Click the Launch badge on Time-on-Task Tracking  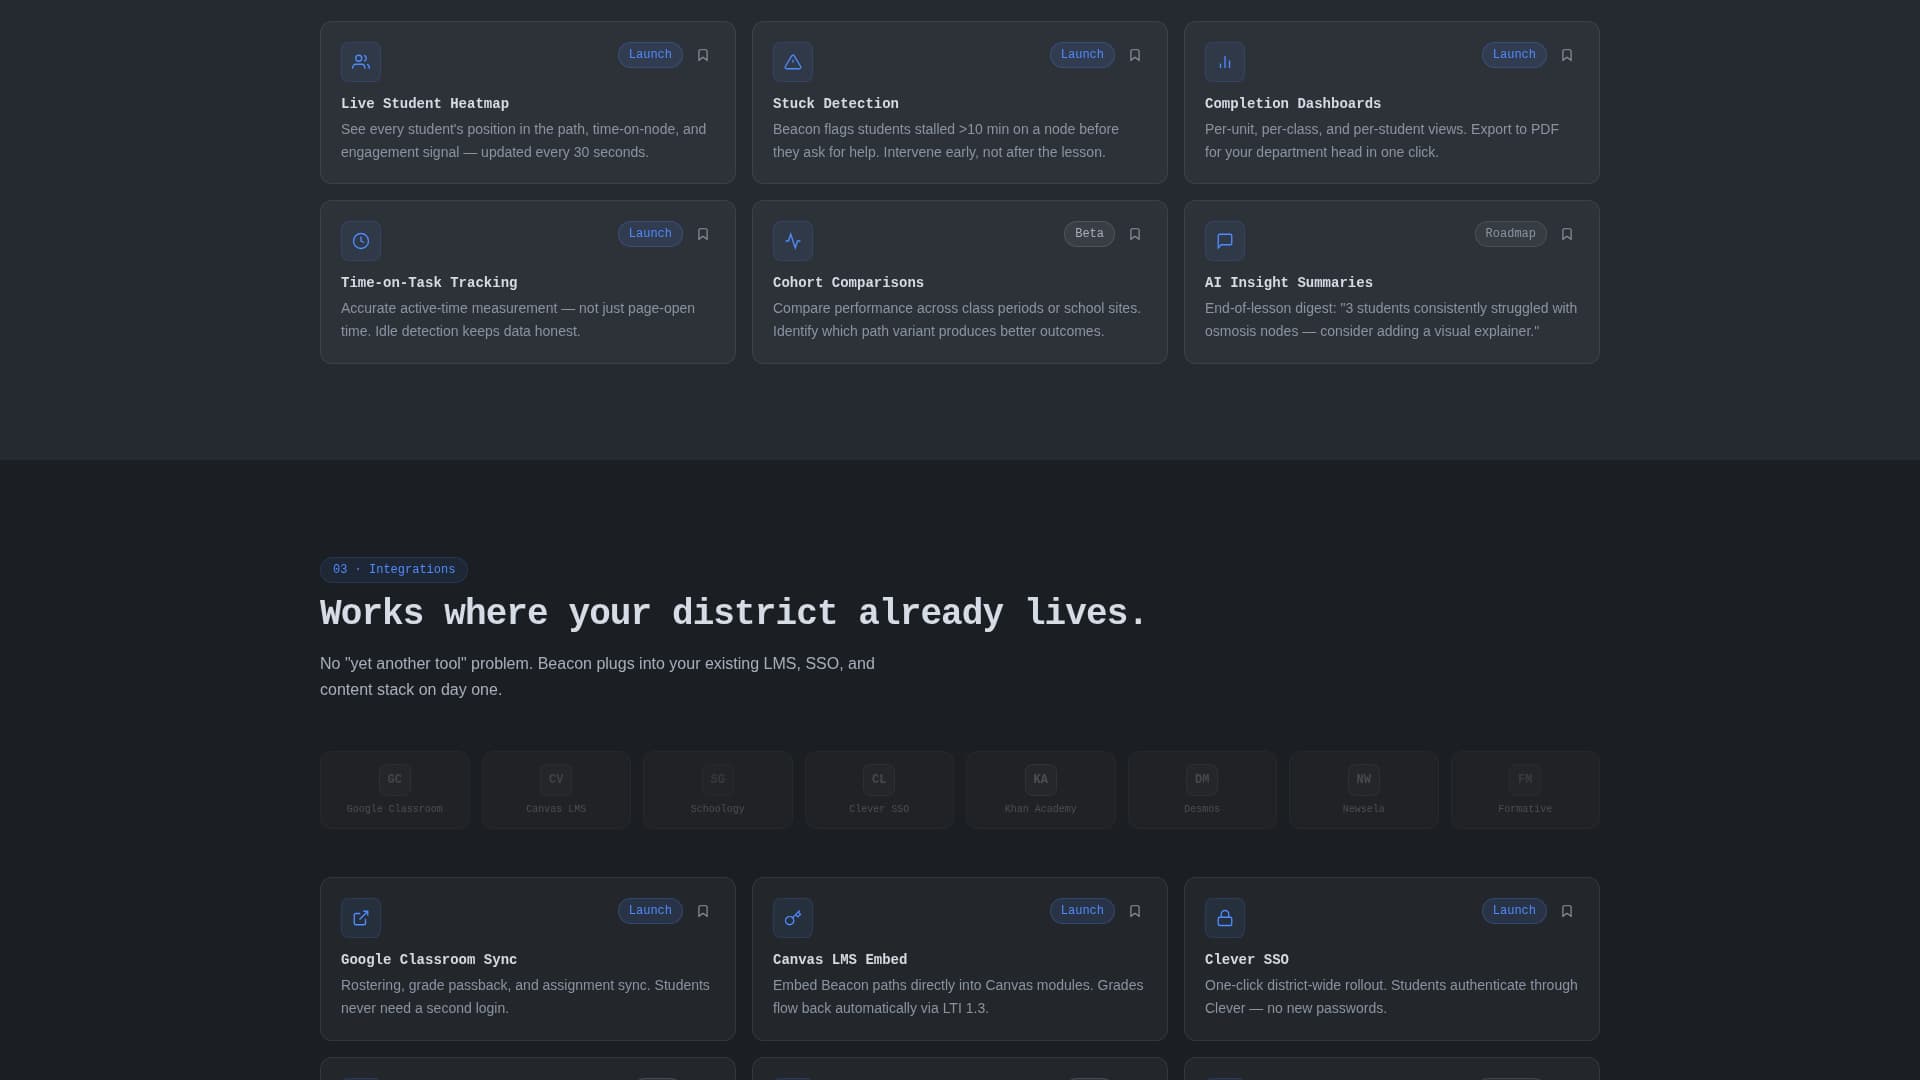(x=650, y=234)
